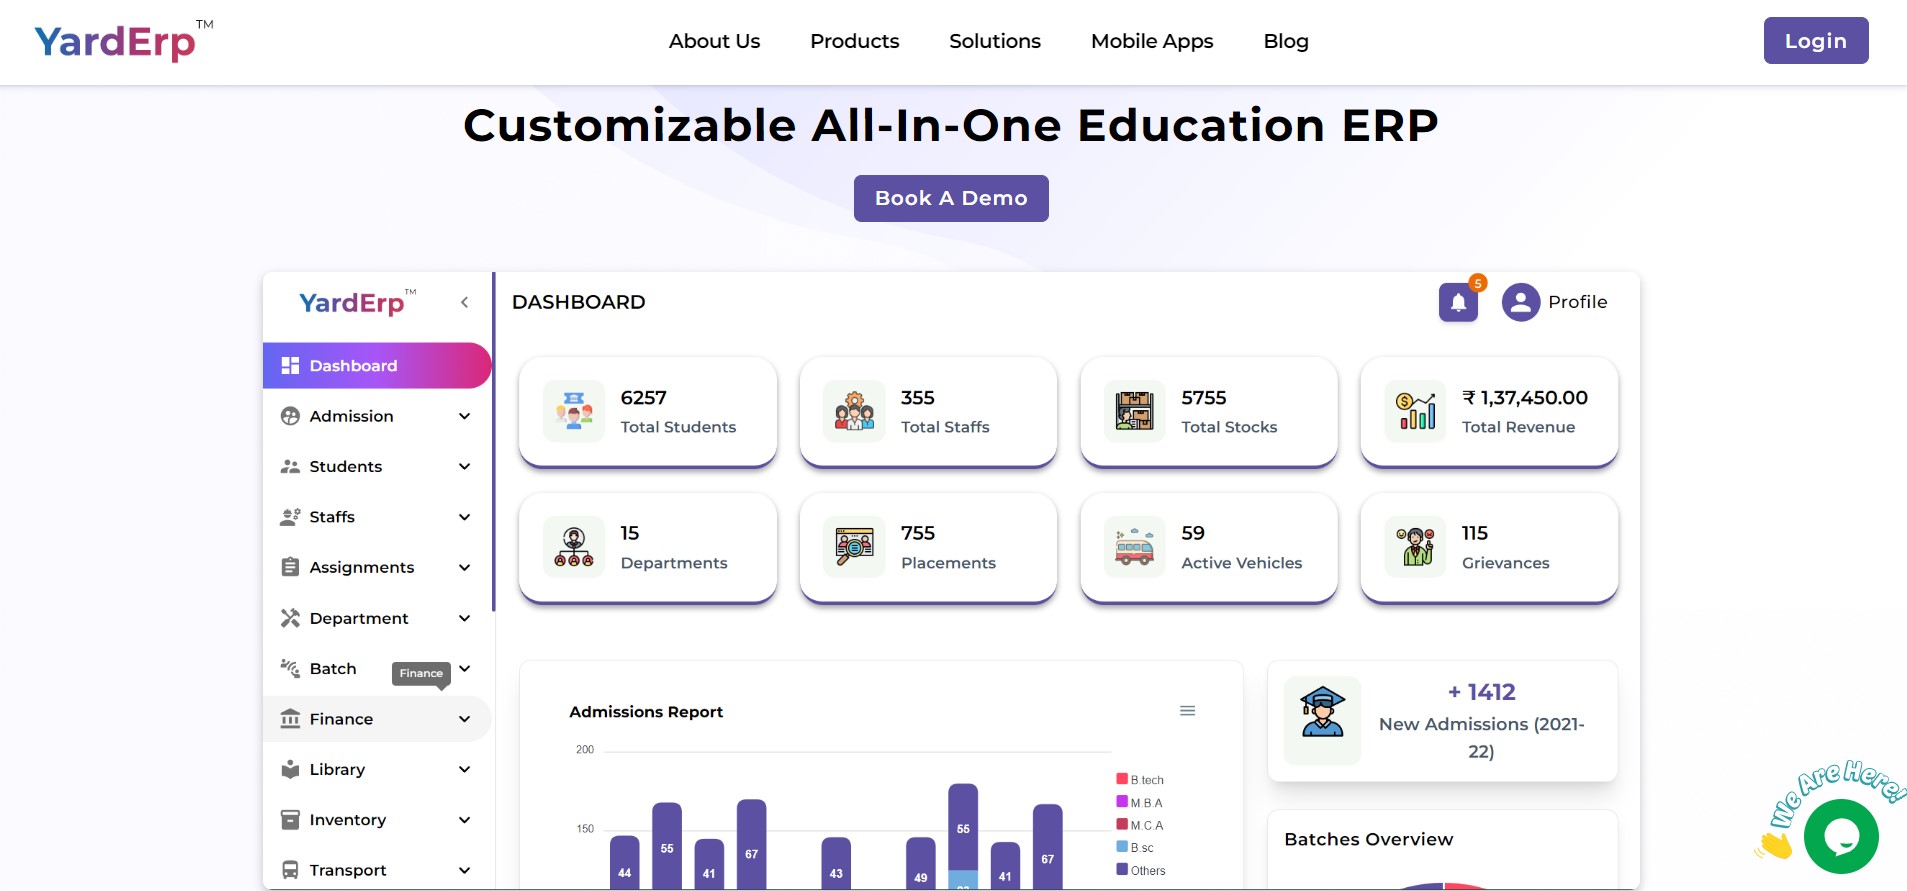
Task: Expand the Library menu chevron
Action: 464,769
